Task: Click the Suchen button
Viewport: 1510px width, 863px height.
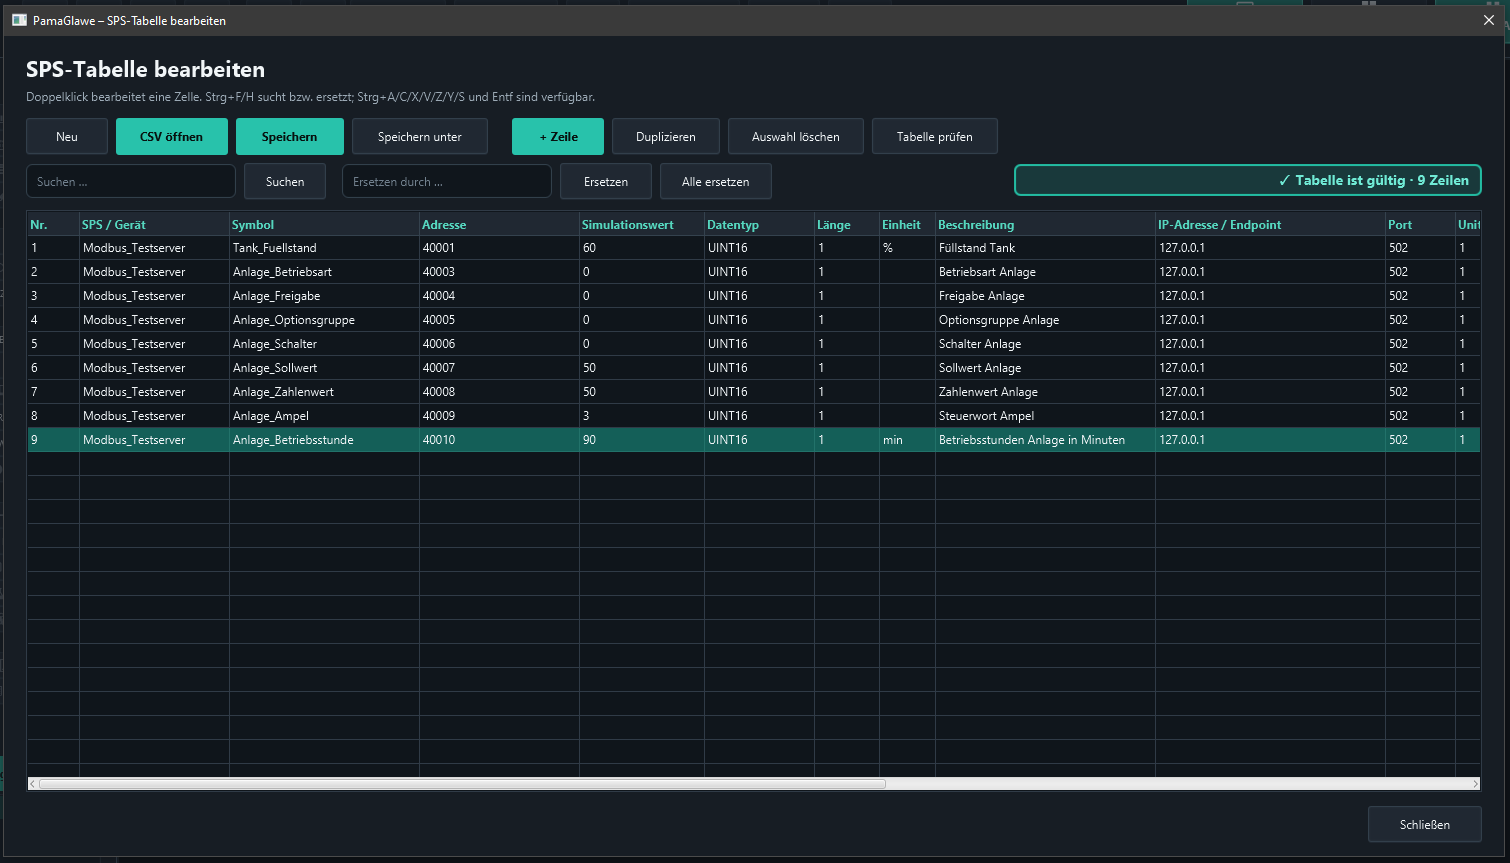Action: (285, 181)
